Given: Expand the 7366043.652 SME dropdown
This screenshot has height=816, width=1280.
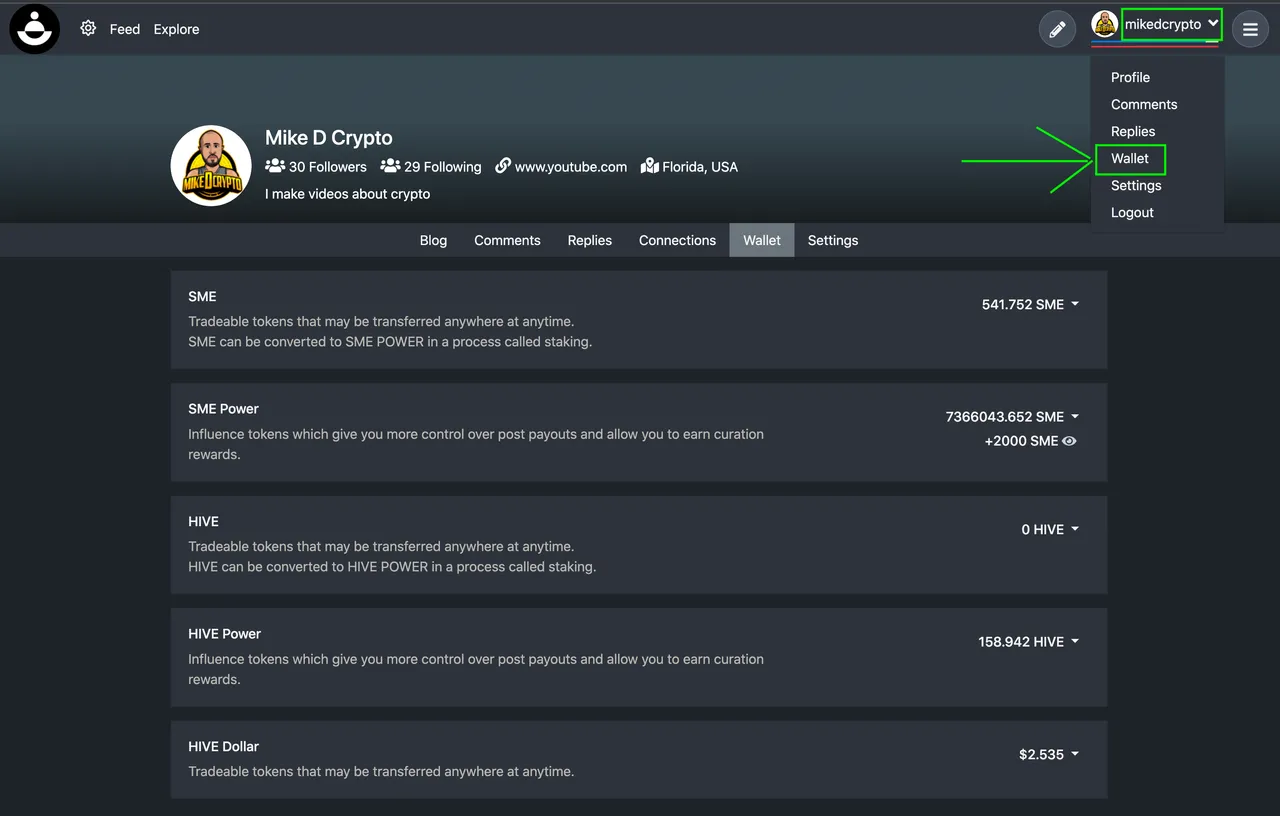Looking at the screenshot, I should [1012, 416].
